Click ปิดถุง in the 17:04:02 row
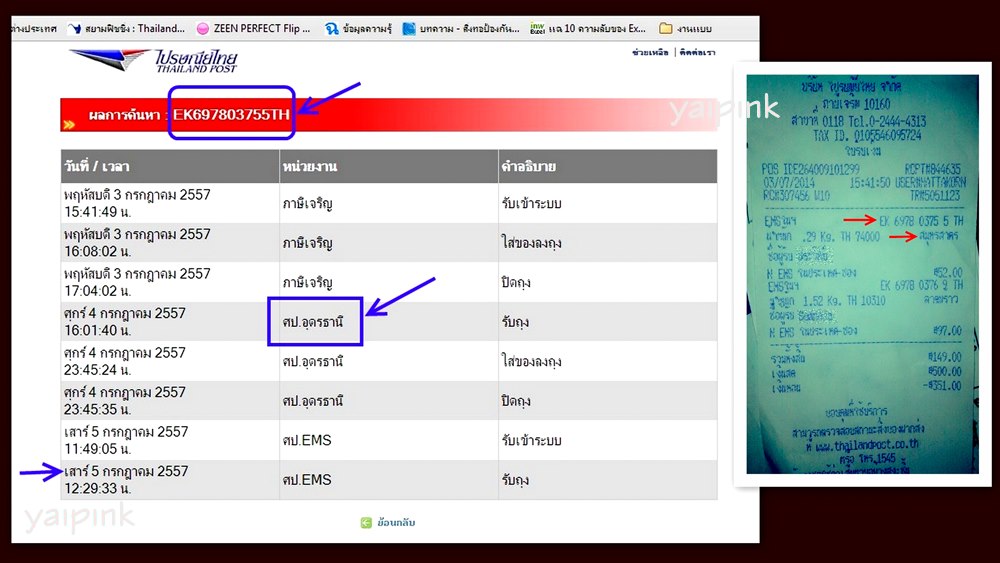The height and width of the screenshot is (563, 1000). click(x=515, y=282)
